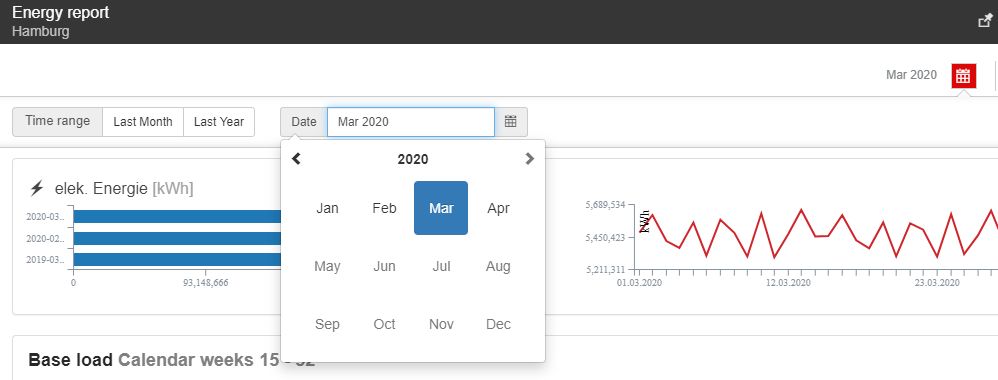Click the lightning bolt icon by elek. Energie
Viewport: 998px width, 380px height.
coord(37,188)
